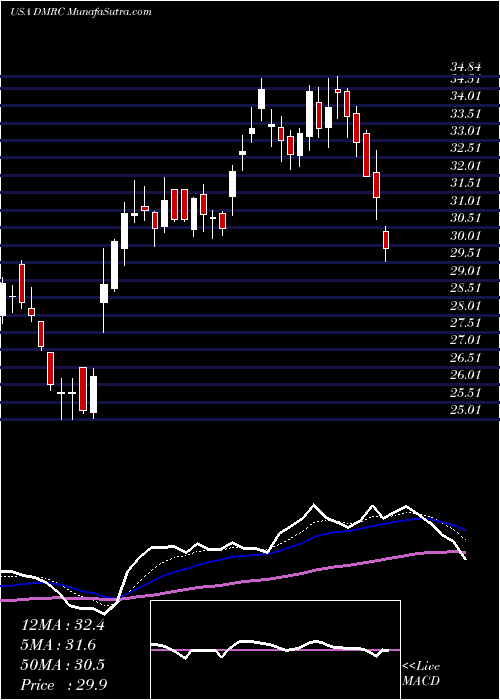Image resolution: width=500 pixels, height=700 pixels.
Task: Click the 50MA : 30.5 readout
Action: [62, 665]
